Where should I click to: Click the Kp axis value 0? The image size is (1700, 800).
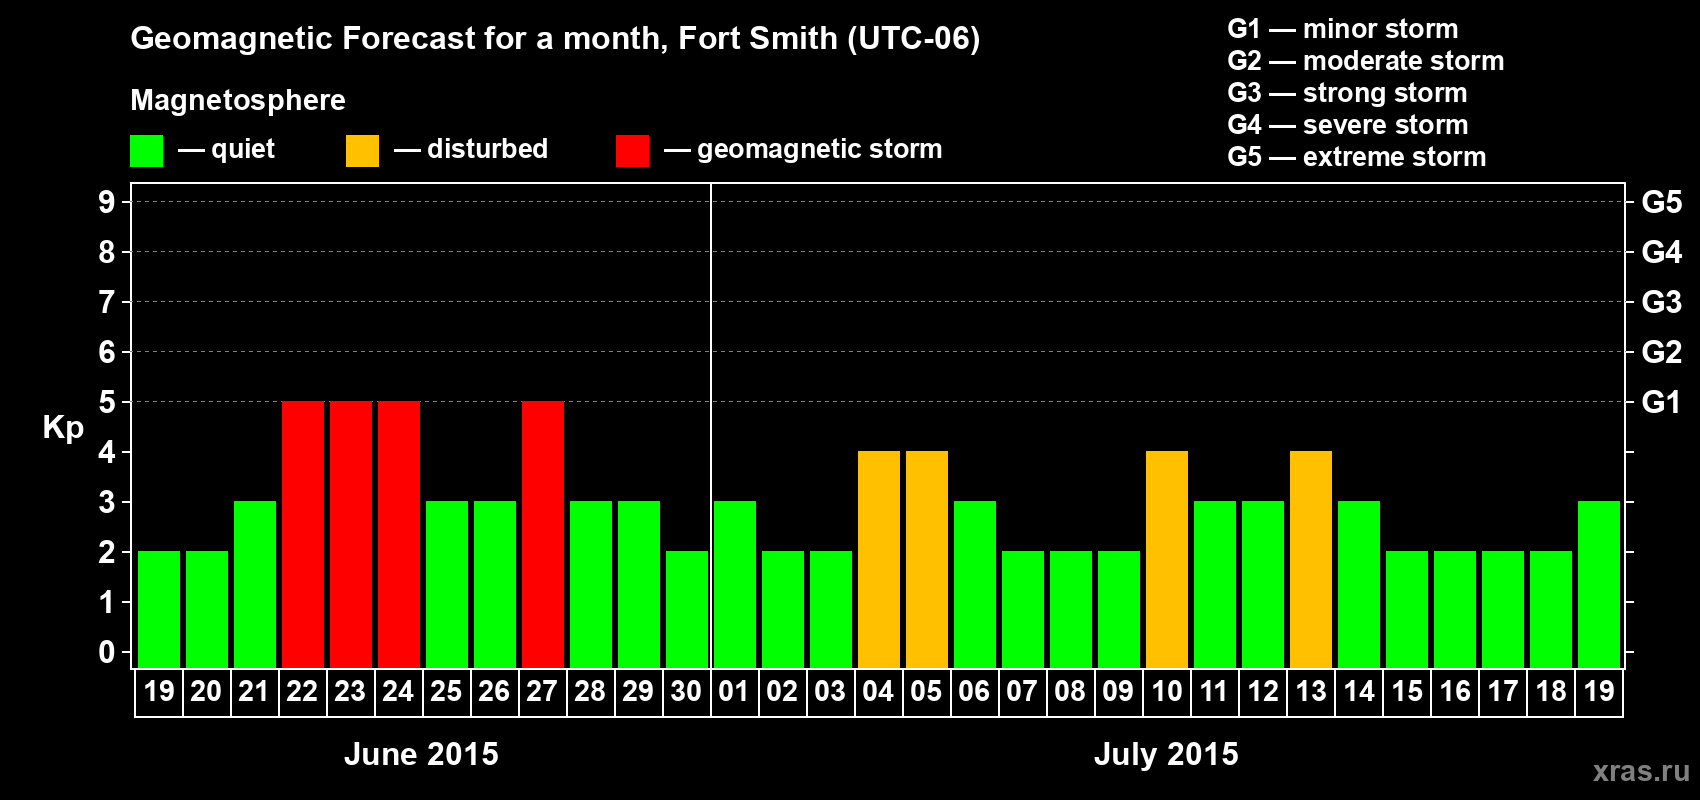pos(106,652)
